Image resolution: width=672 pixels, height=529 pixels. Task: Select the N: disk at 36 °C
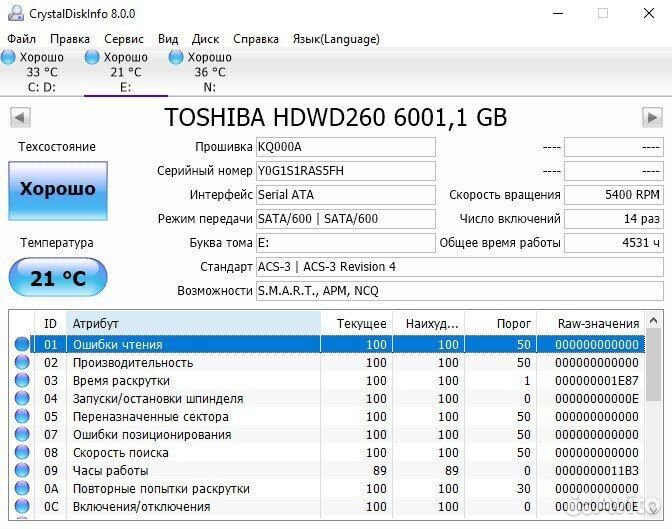[x=210, y=72]
